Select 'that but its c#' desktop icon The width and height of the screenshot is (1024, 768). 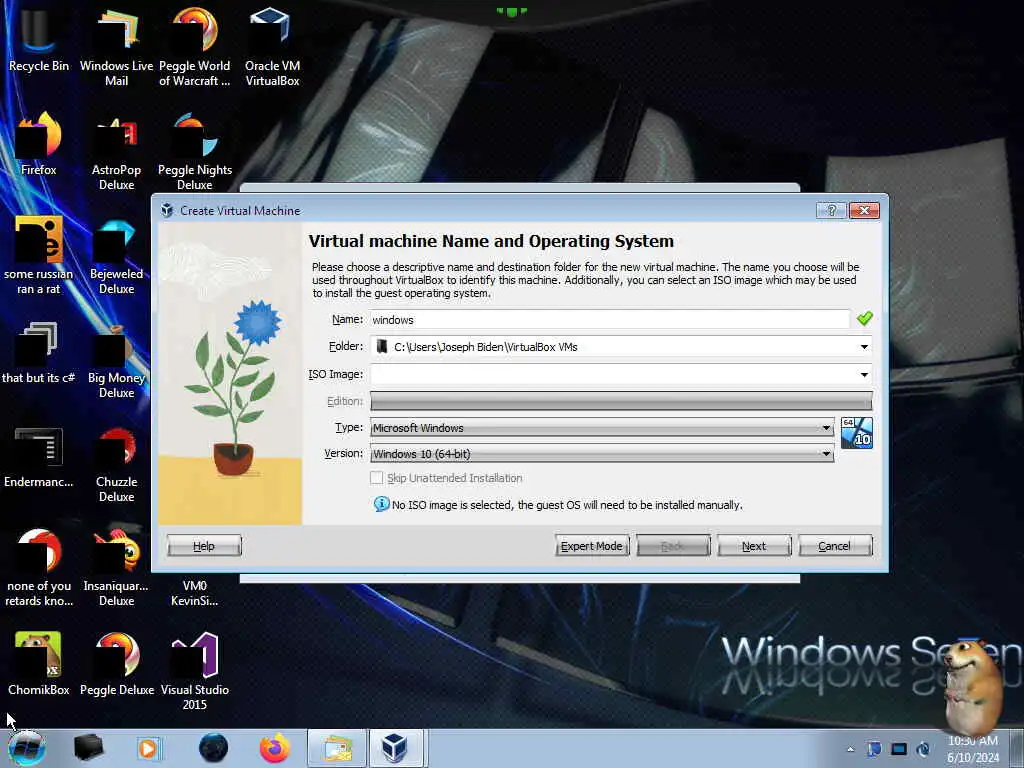coord(39,353)
